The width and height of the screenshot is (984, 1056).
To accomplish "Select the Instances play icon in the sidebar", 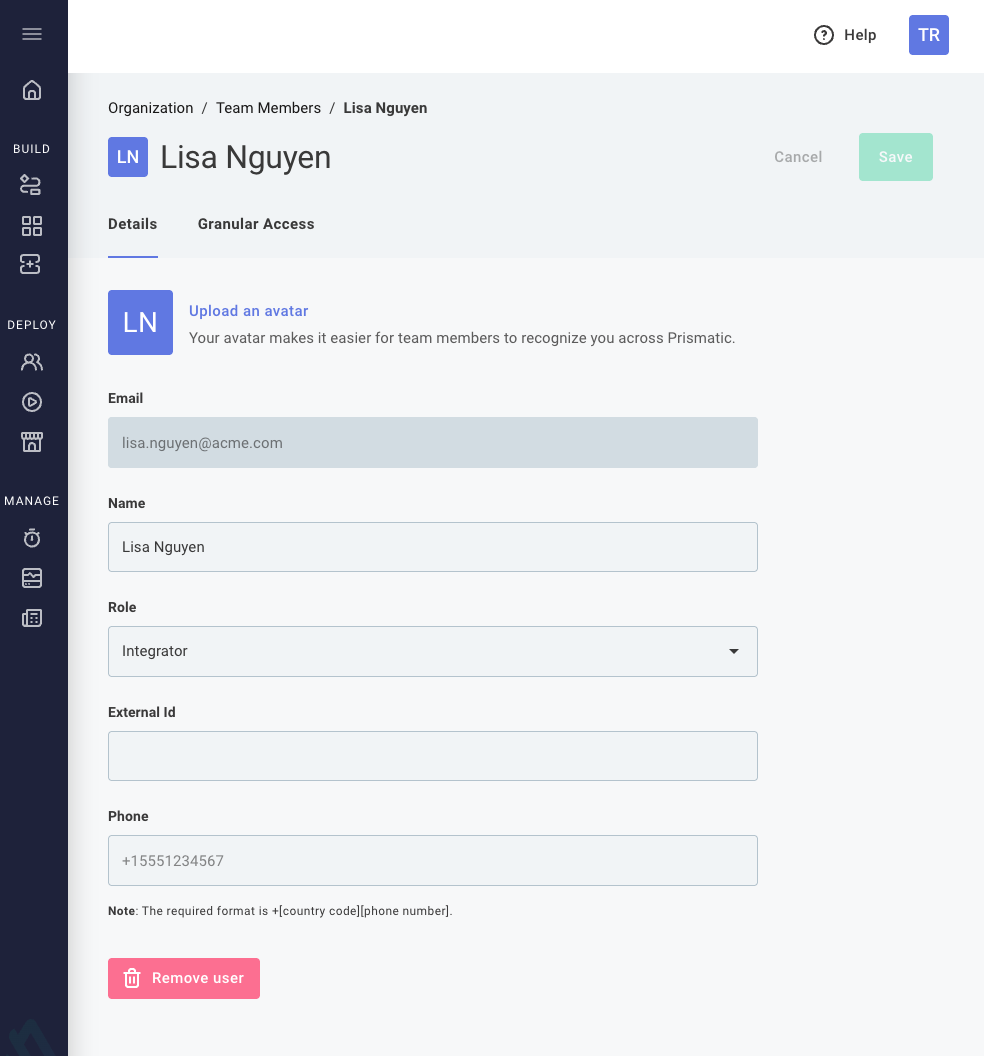I will coord(32,401).
